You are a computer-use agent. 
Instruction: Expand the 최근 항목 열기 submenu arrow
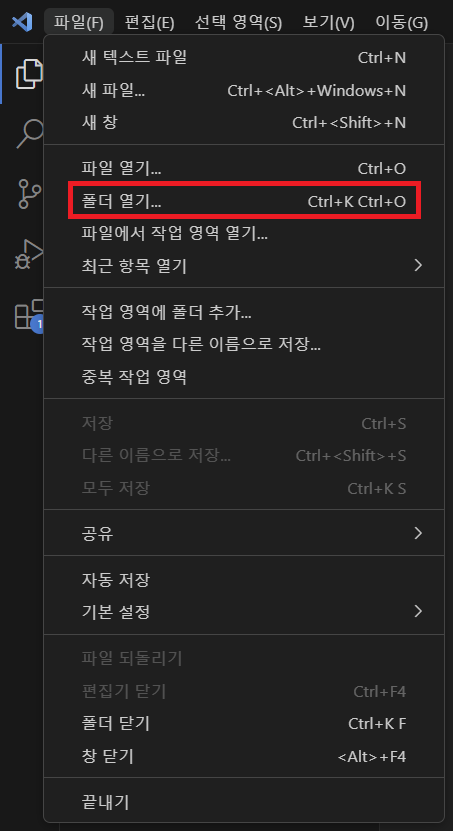[418, 265]
